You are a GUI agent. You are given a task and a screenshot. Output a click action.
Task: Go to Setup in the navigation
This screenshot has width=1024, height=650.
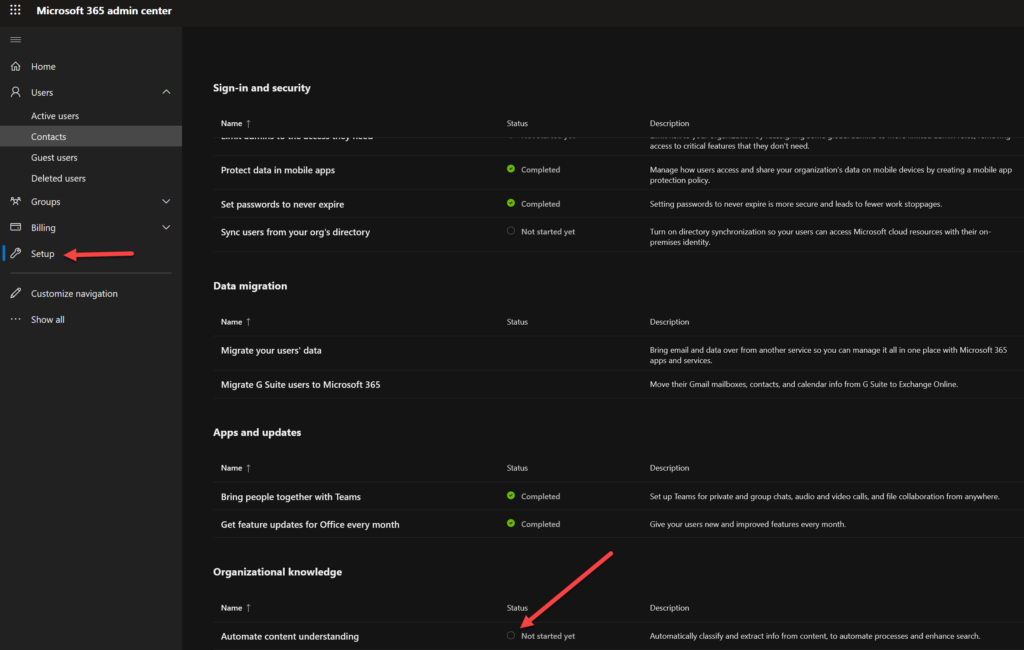pyautogui.click(x=42, y=253)
